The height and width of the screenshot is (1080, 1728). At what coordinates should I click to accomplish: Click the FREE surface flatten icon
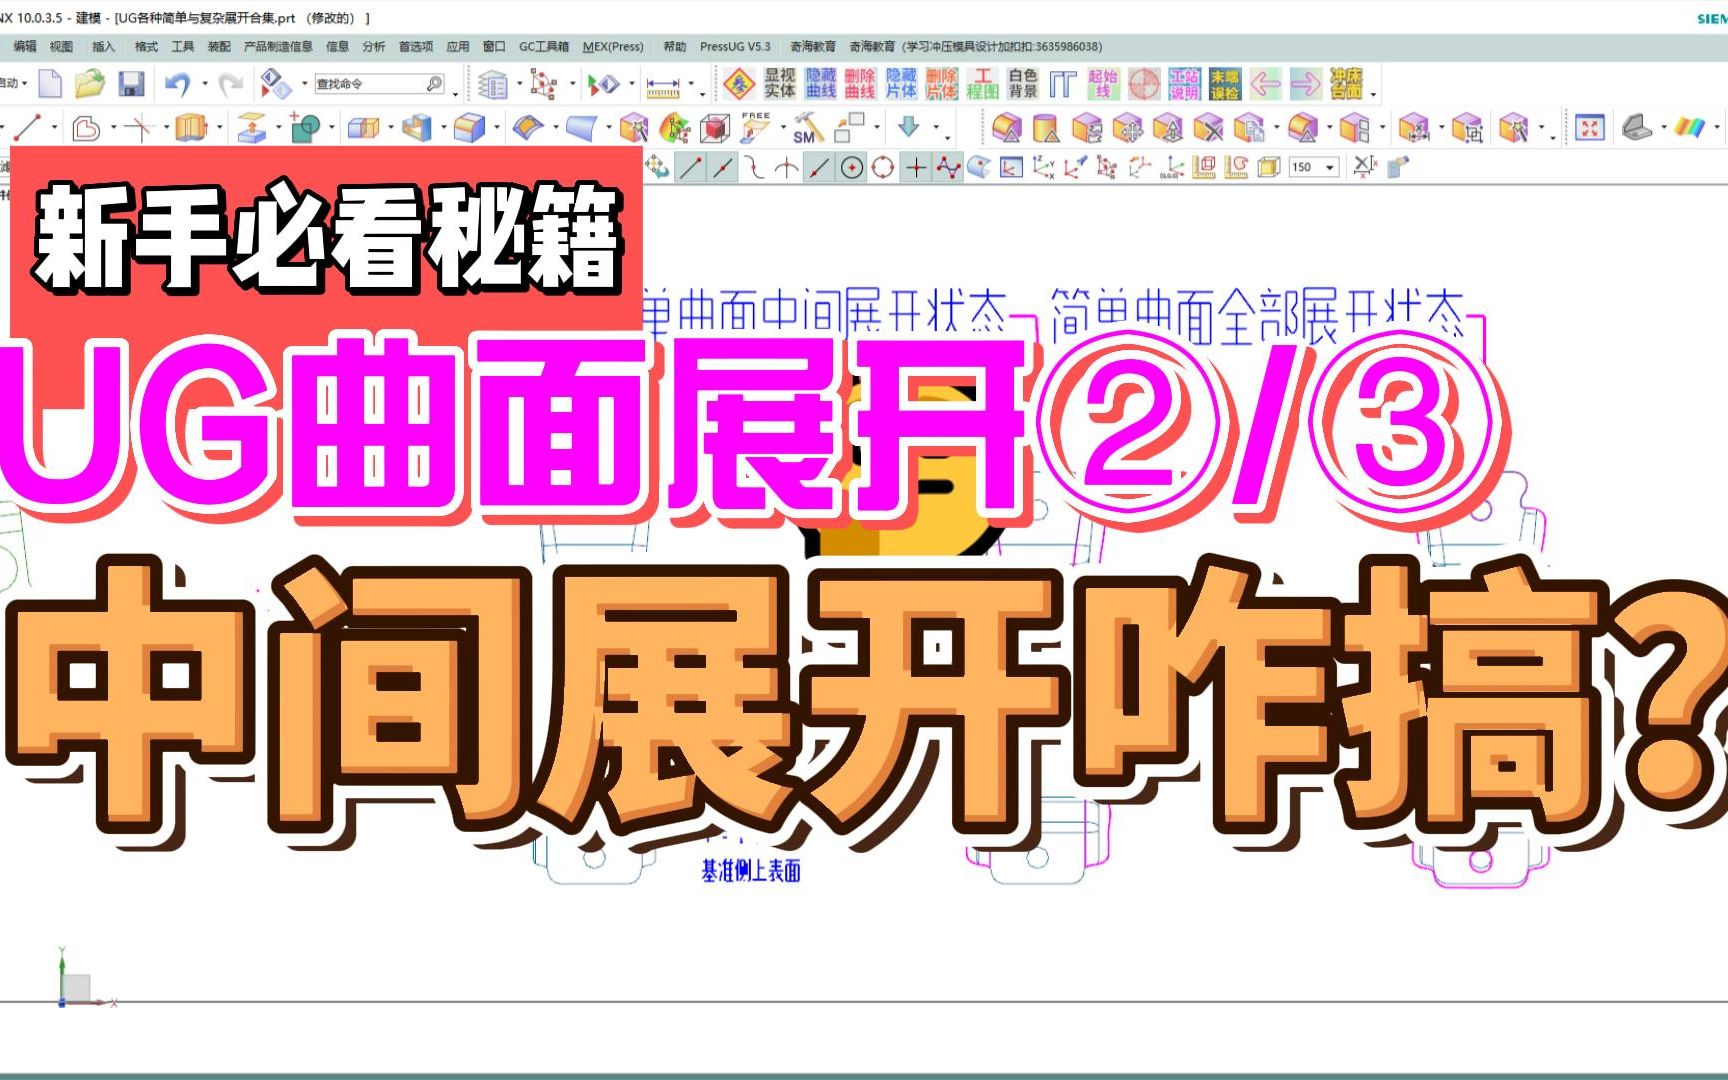pyautogui.click(x=755, y=127)
